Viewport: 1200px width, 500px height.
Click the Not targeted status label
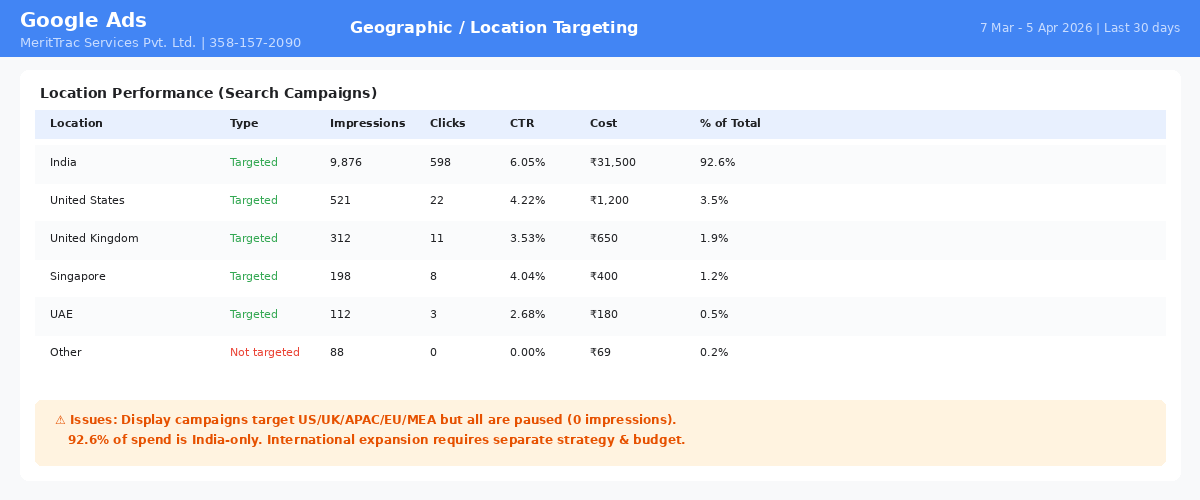[x=265, y=353]
